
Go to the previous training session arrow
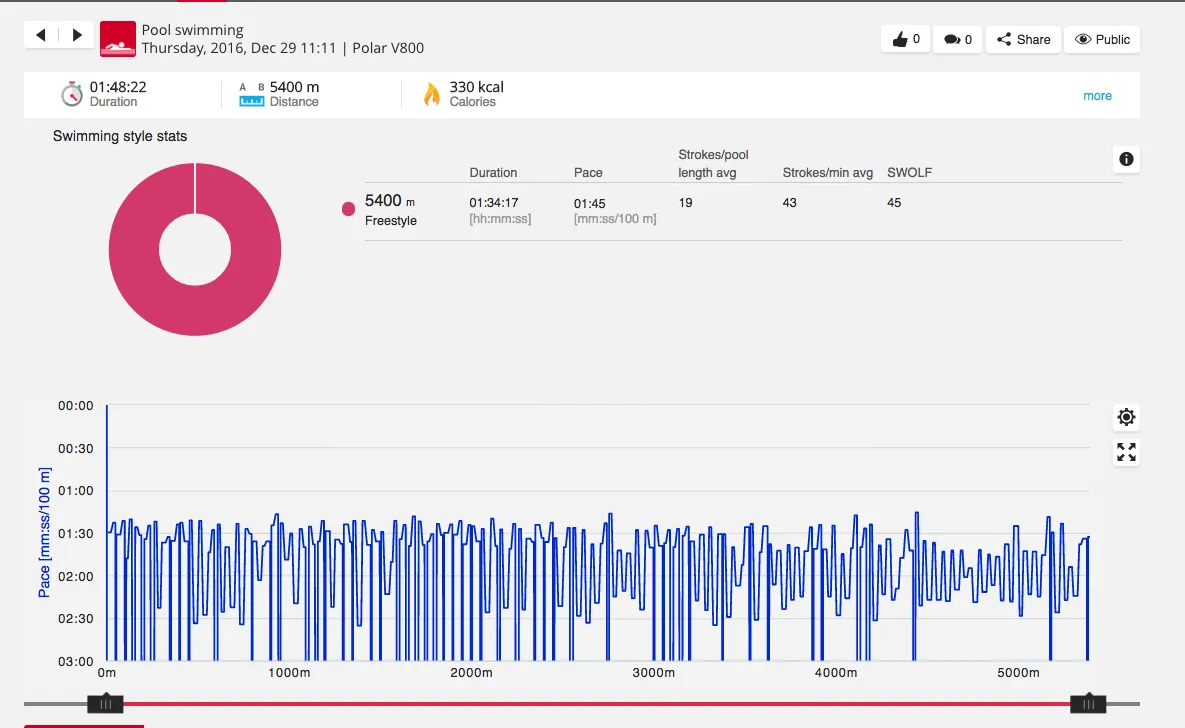click(41, 36)
